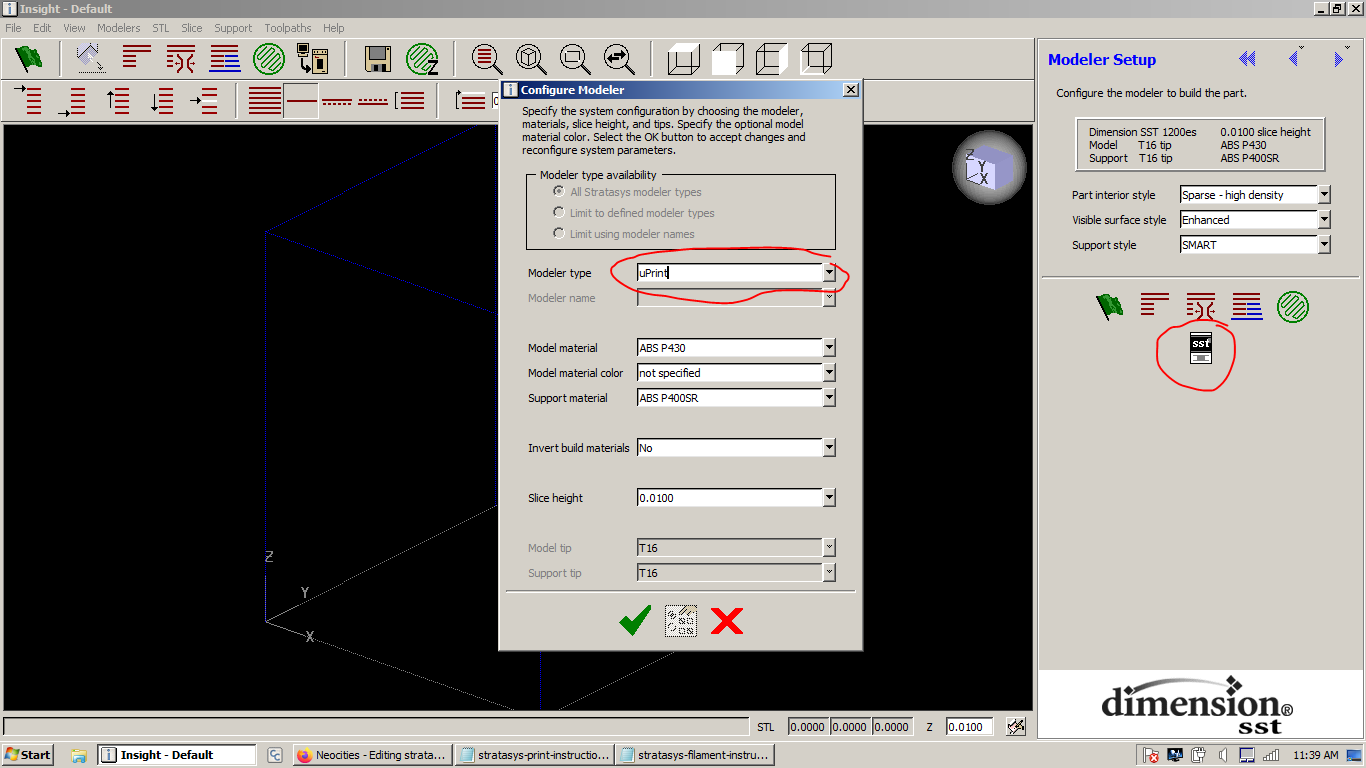This screenshot has width=1366, height=768.
Task: Click the magnifier with rectangle zoom window icon
Action: pyautogui.click(x=575, y=59)
